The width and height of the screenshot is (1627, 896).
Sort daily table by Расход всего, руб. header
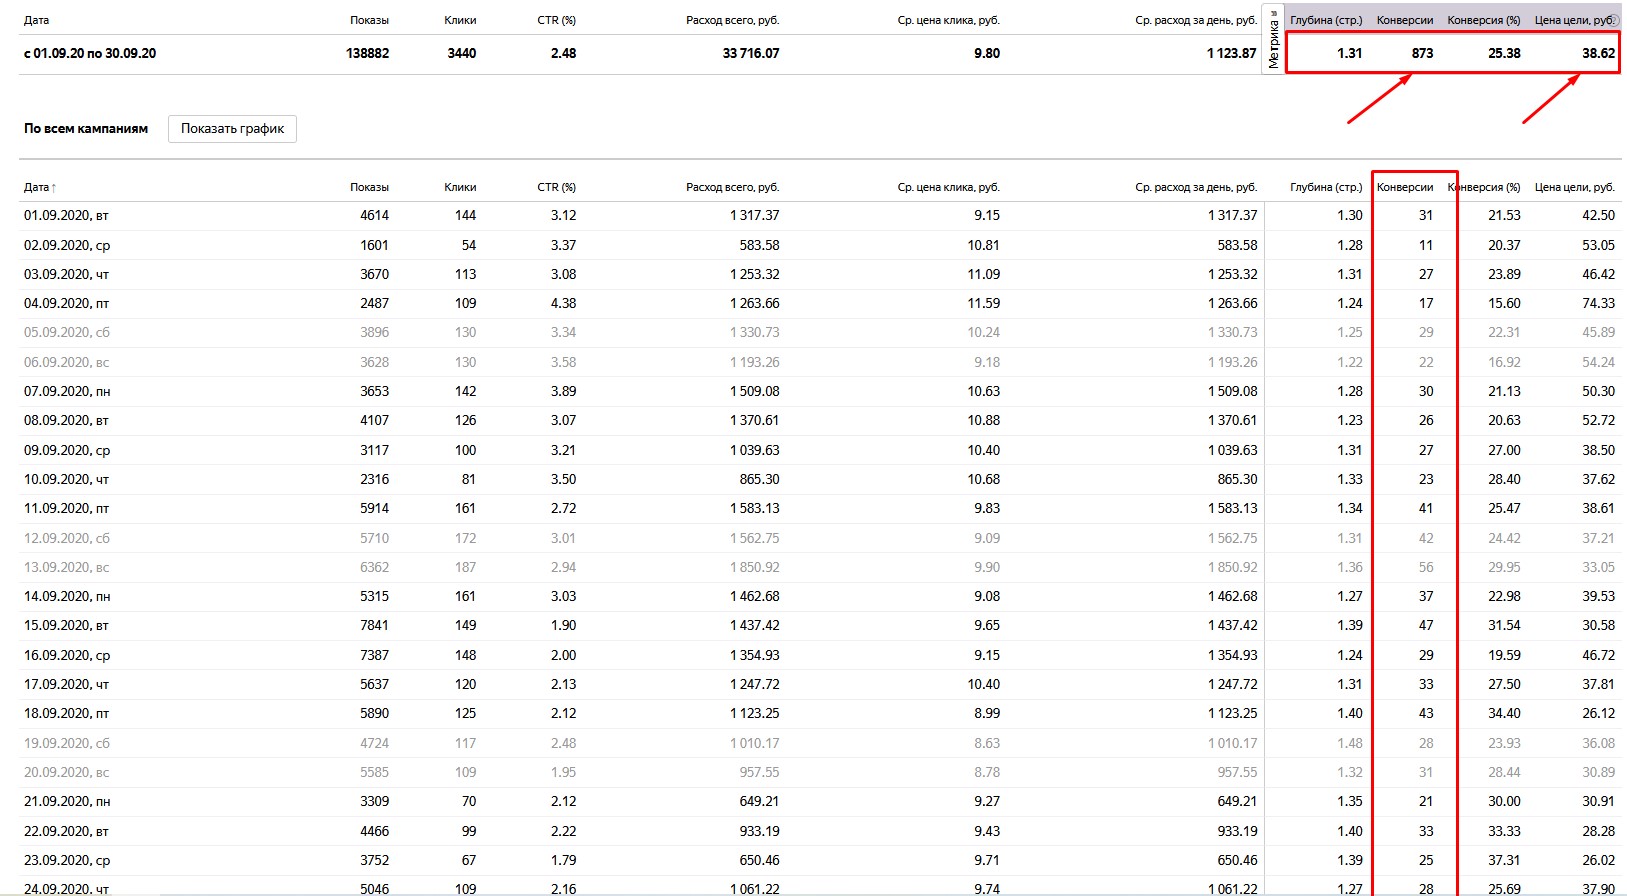(x=732, y=187)
